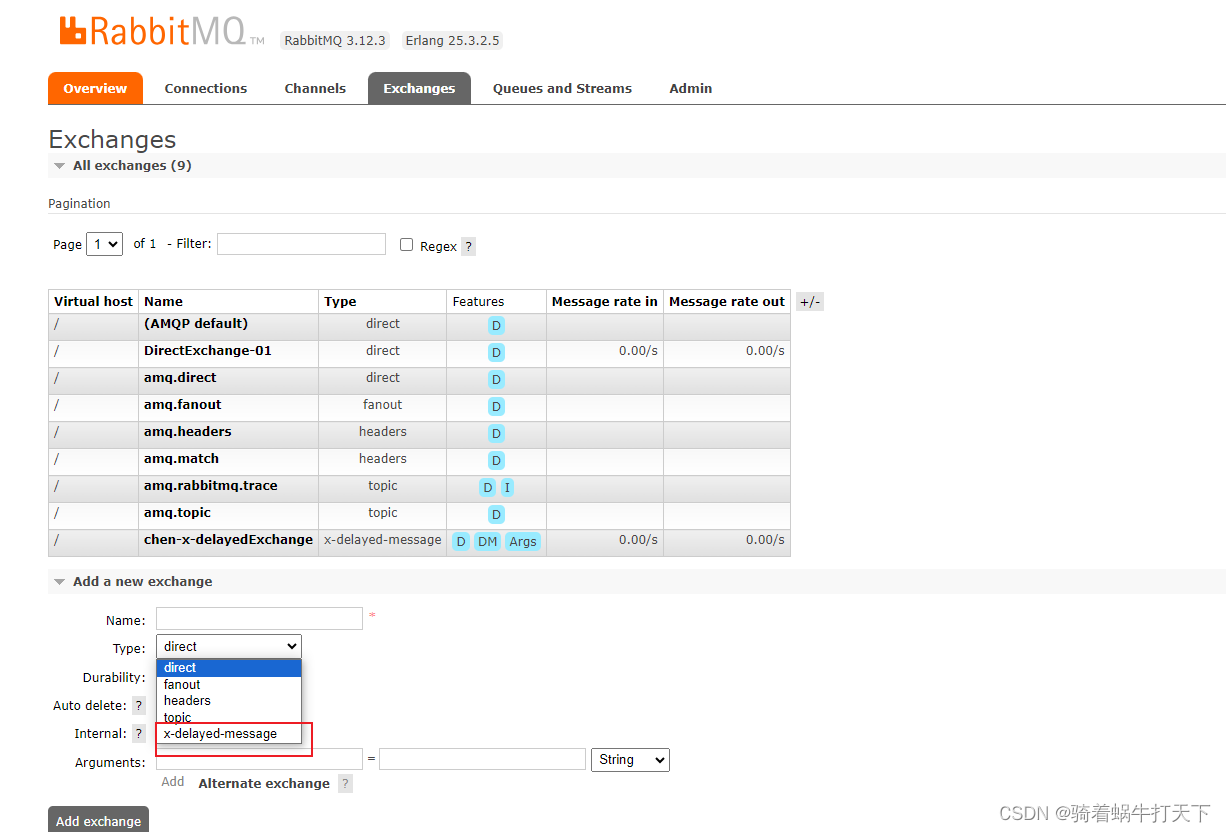Open the chen-x-delayedExchange exchange
The height and width of the screenshot is (832, 1226).
[x=228, y=540]
